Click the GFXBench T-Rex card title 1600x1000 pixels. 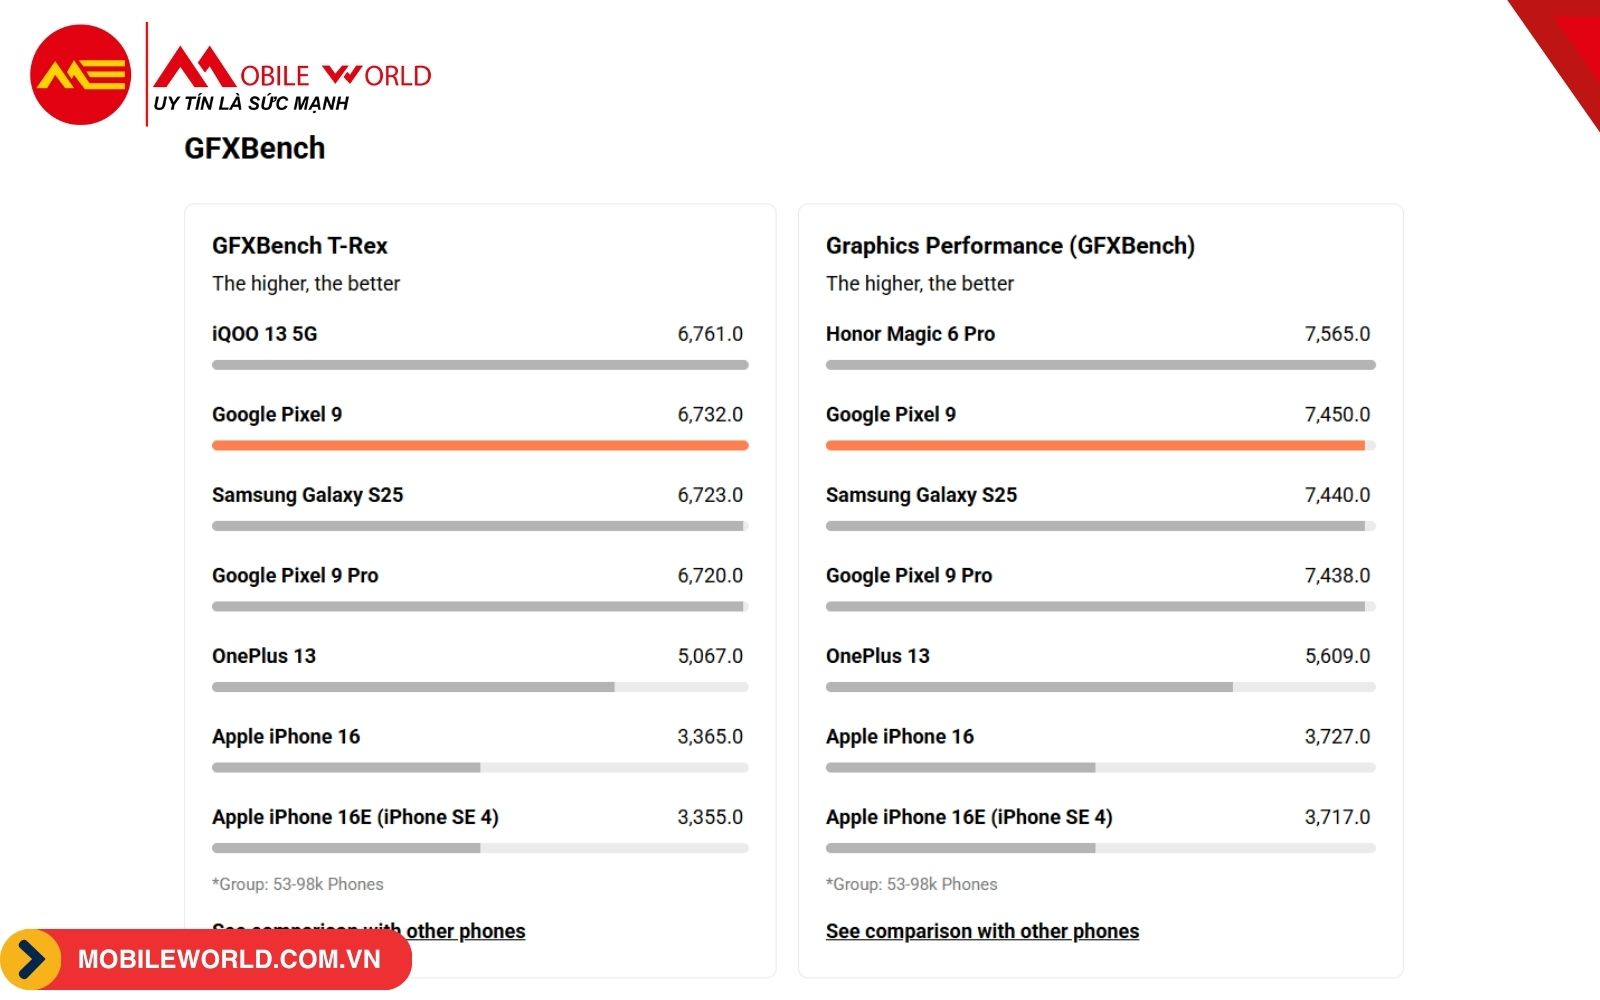(299, 246)
